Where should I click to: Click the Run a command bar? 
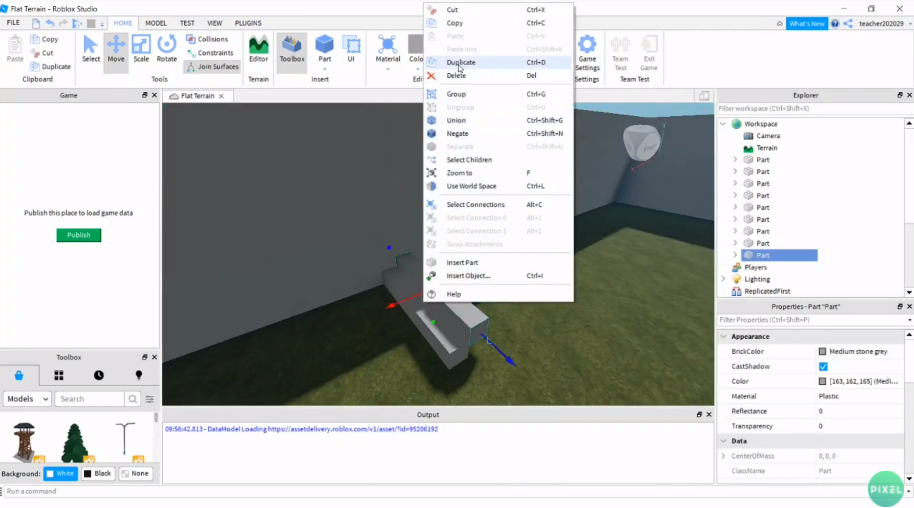tap(455, 491)
